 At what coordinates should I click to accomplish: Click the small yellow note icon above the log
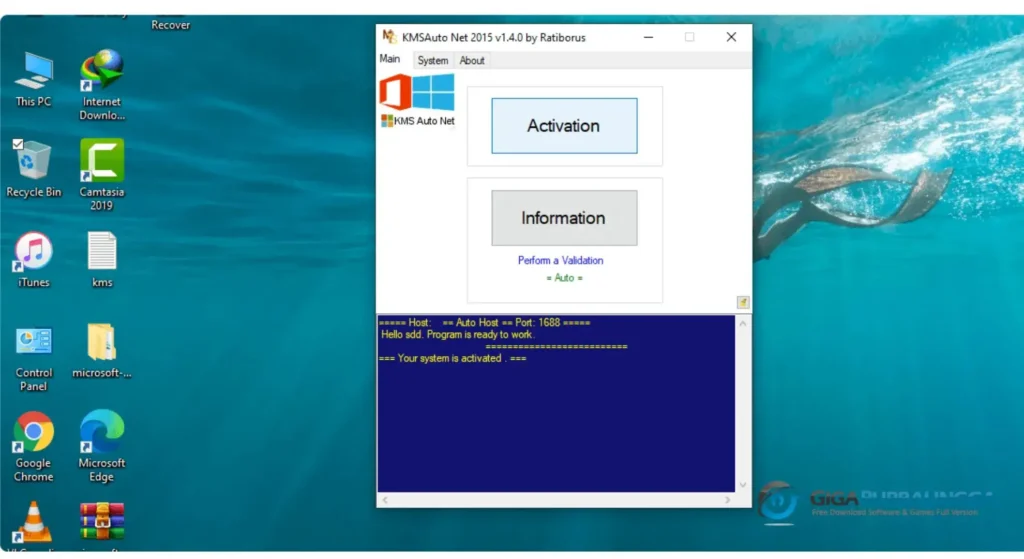[743, 302]
